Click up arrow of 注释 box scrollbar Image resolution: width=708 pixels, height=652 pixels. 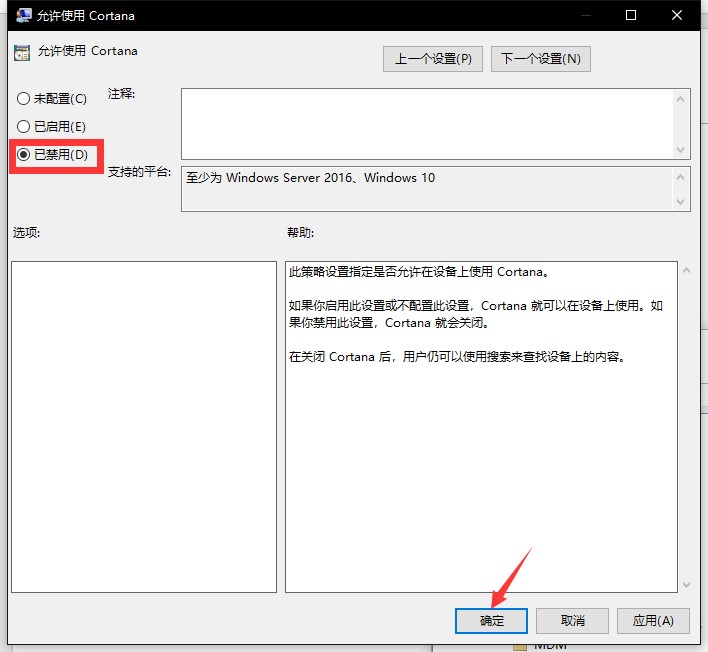pyautogui.click(x=682, y=98)
